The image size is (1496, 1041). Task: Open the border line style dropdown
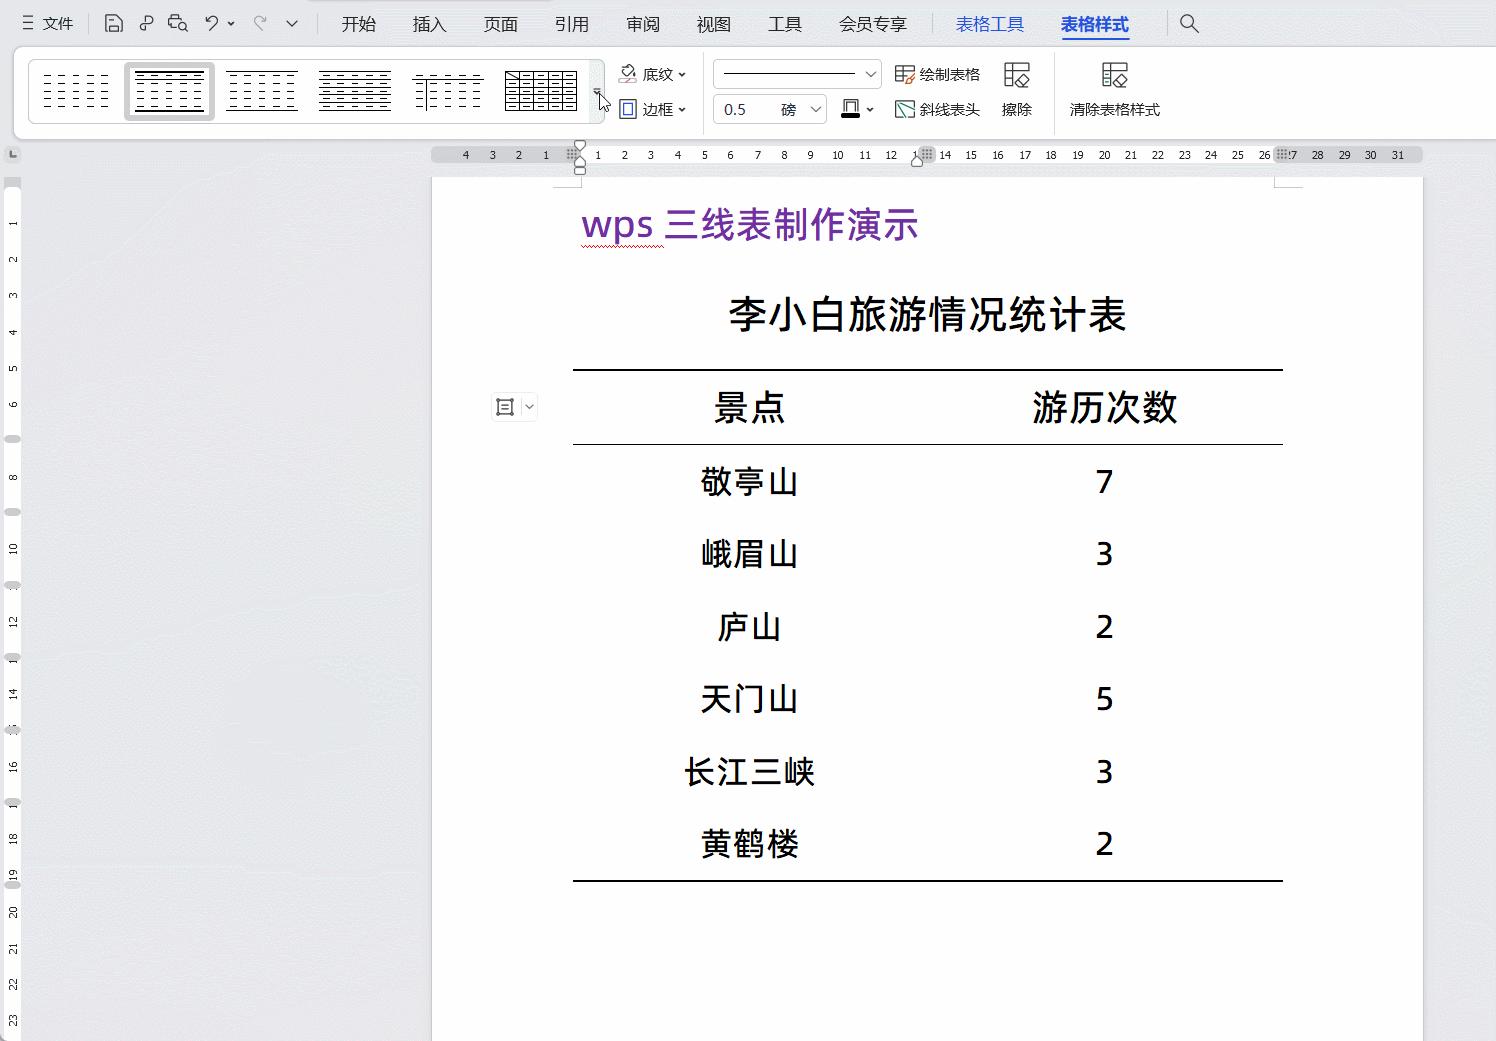tap(795, 73)
